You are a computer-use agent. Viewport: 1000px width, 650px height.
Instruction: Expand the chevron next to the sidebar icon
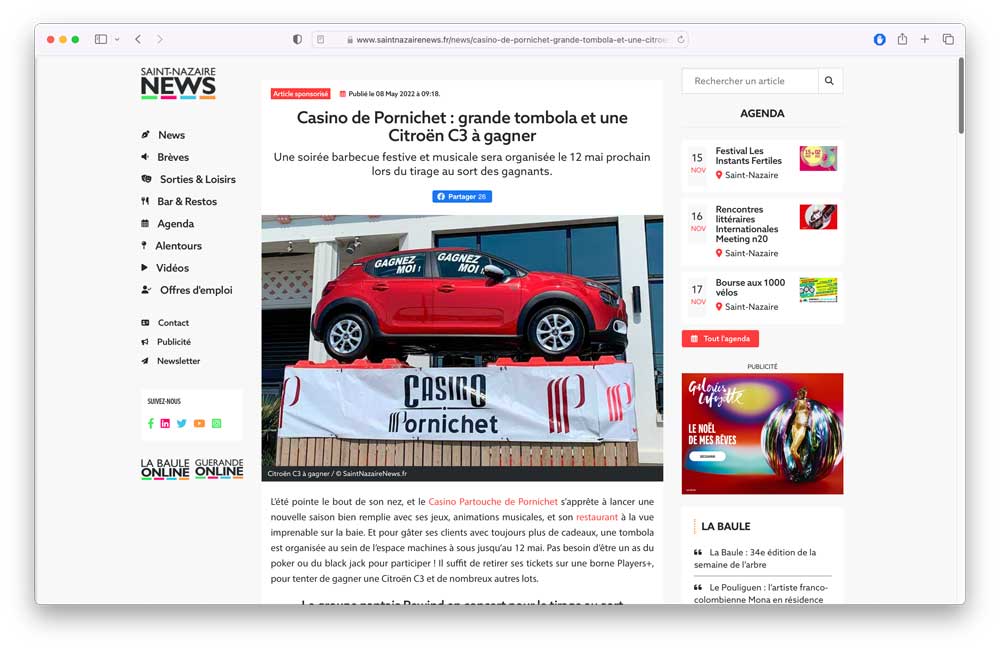tap(117, 38)
